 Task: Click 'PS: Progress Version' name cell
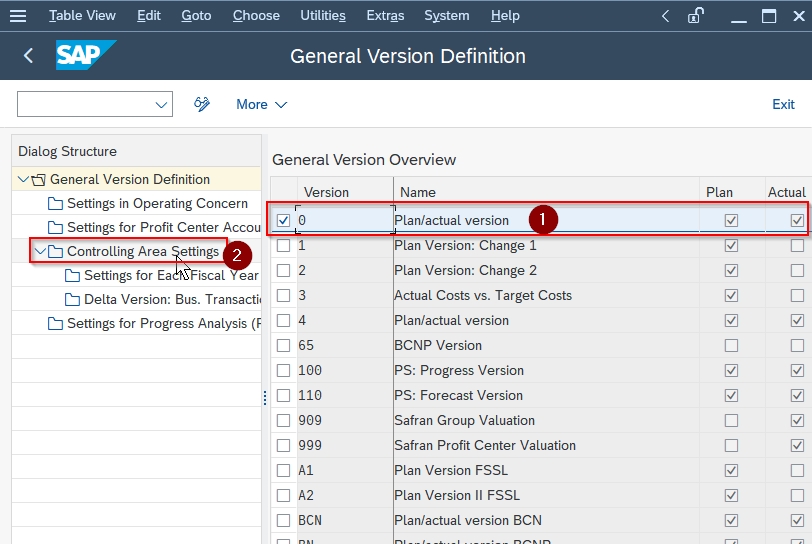[546, 370]
